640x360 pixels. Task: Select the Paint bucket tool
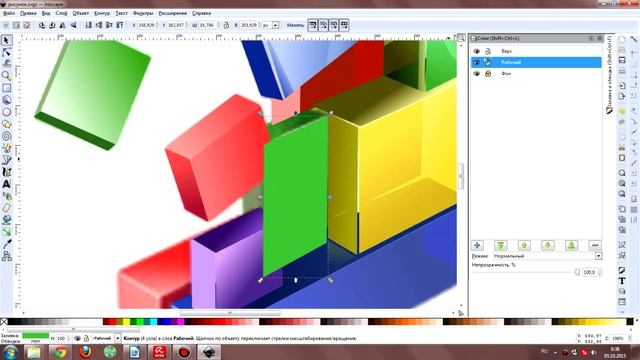point(7,220)
